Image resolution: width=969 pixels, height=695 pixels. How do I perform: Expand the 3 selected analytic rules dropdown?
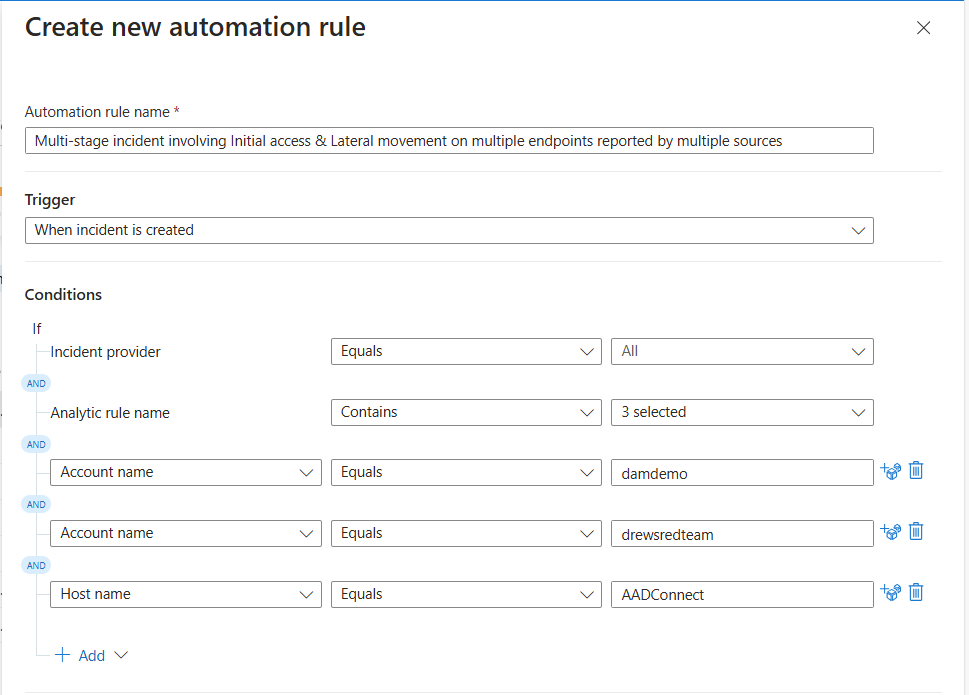click(x=741, y=412)
